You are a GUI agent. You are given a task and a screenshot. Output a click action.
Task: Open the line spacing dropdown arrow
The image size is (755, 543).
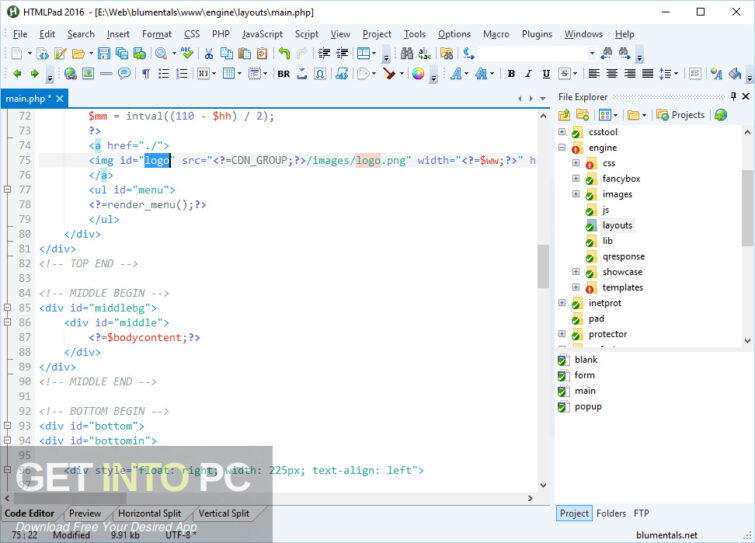tap(676, 74)
